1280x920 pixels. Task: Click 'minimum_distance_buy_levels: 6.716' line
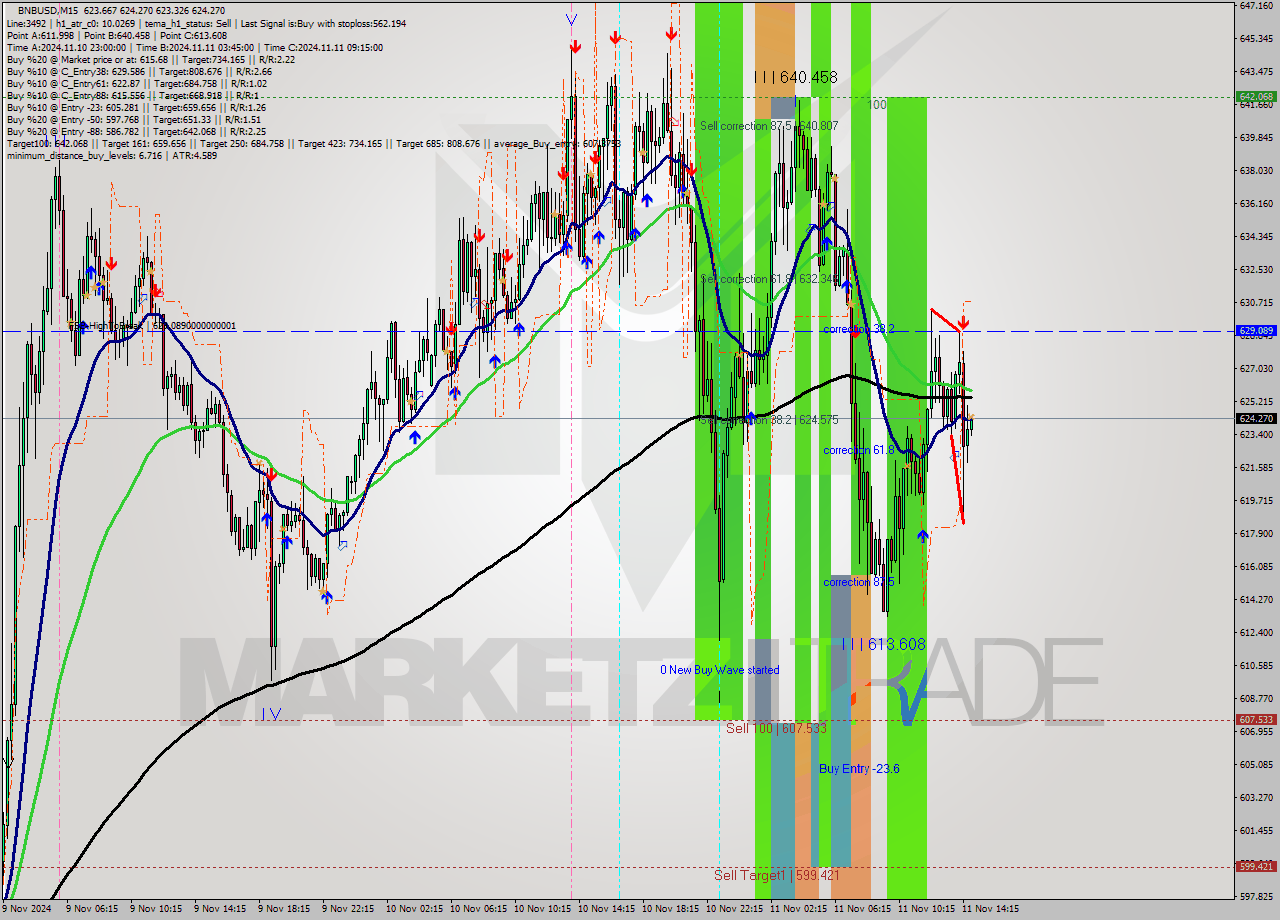click(x=112, y=155)
